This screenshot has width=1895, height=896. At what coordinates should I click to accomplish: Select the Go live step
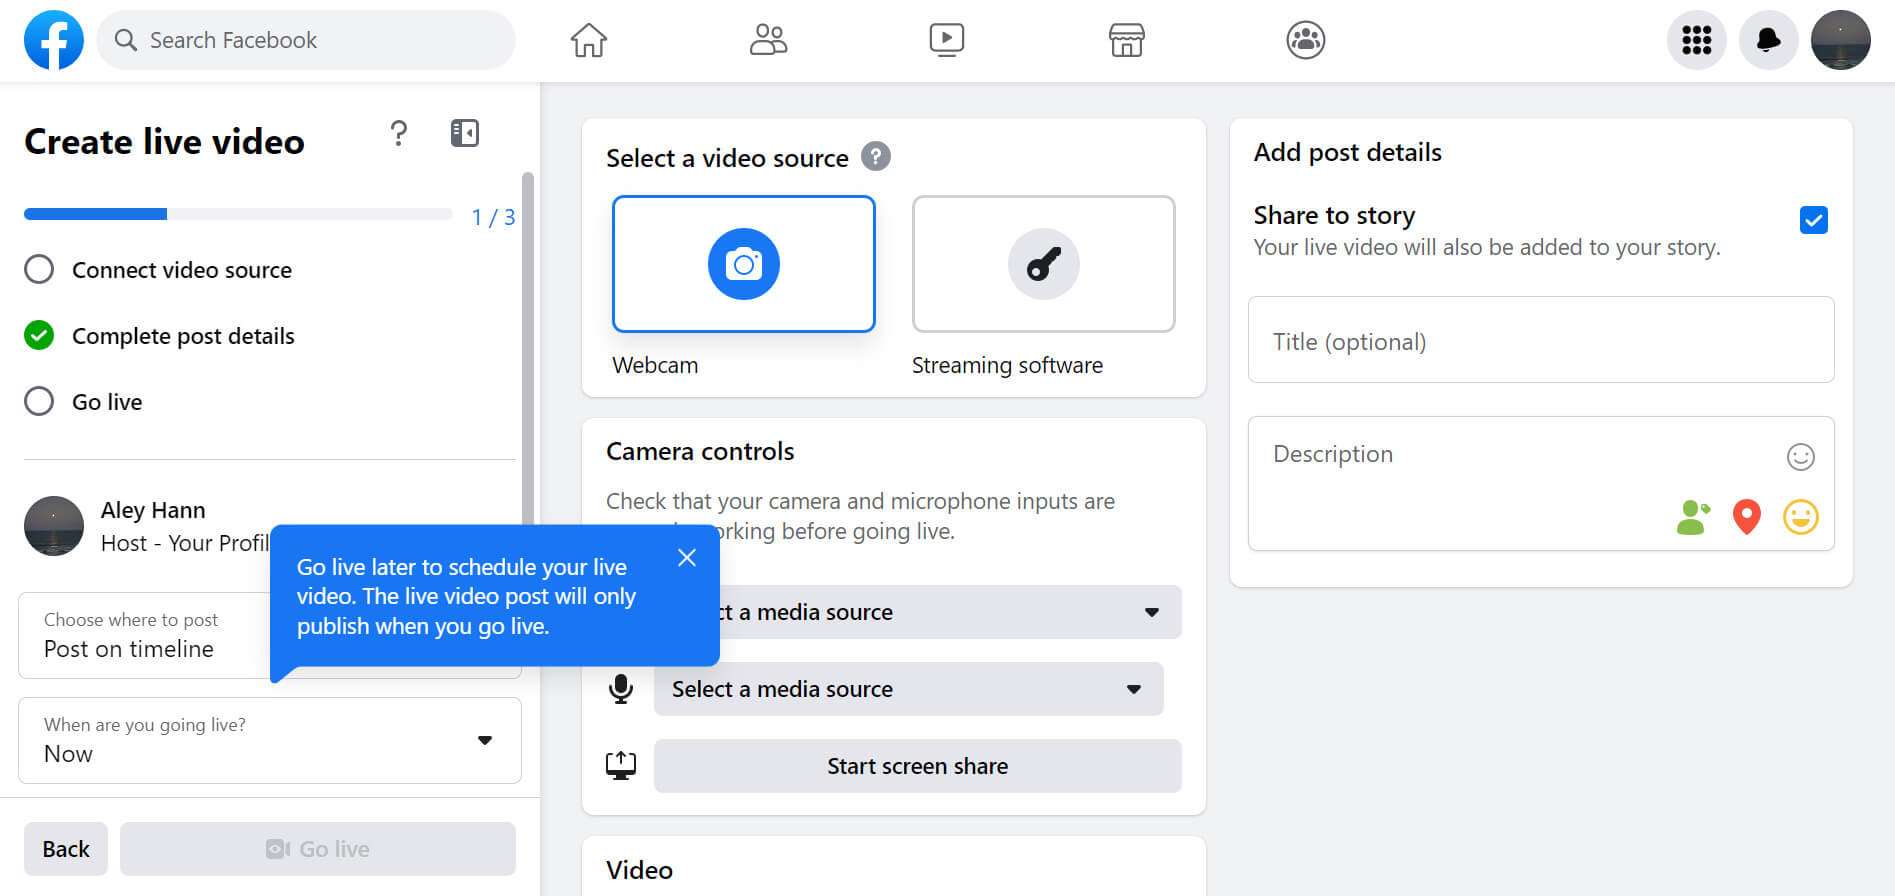coord(83,402)
